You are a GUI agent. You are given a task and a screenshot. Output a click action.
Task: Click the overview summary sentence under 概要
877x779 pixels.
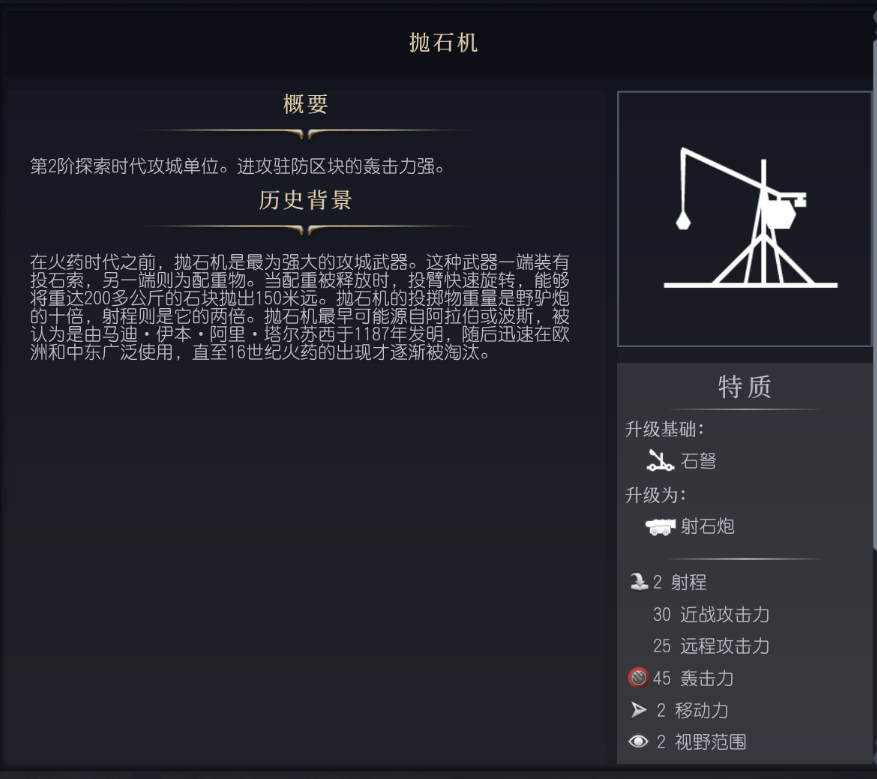pos(237,166)
